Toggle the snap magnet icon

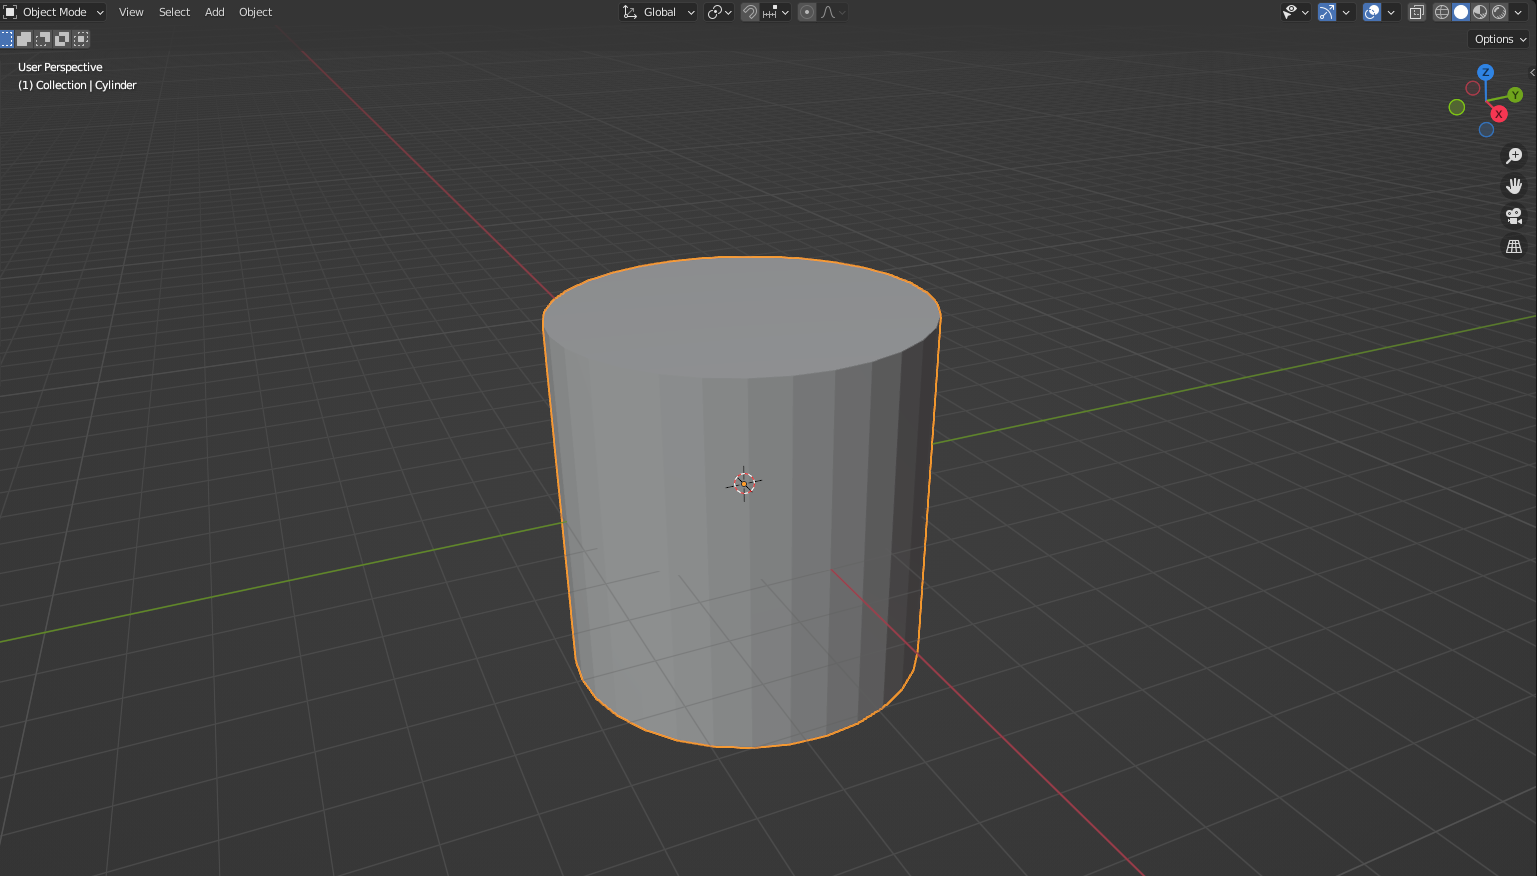pyautogui.click(x=750, y=12)
